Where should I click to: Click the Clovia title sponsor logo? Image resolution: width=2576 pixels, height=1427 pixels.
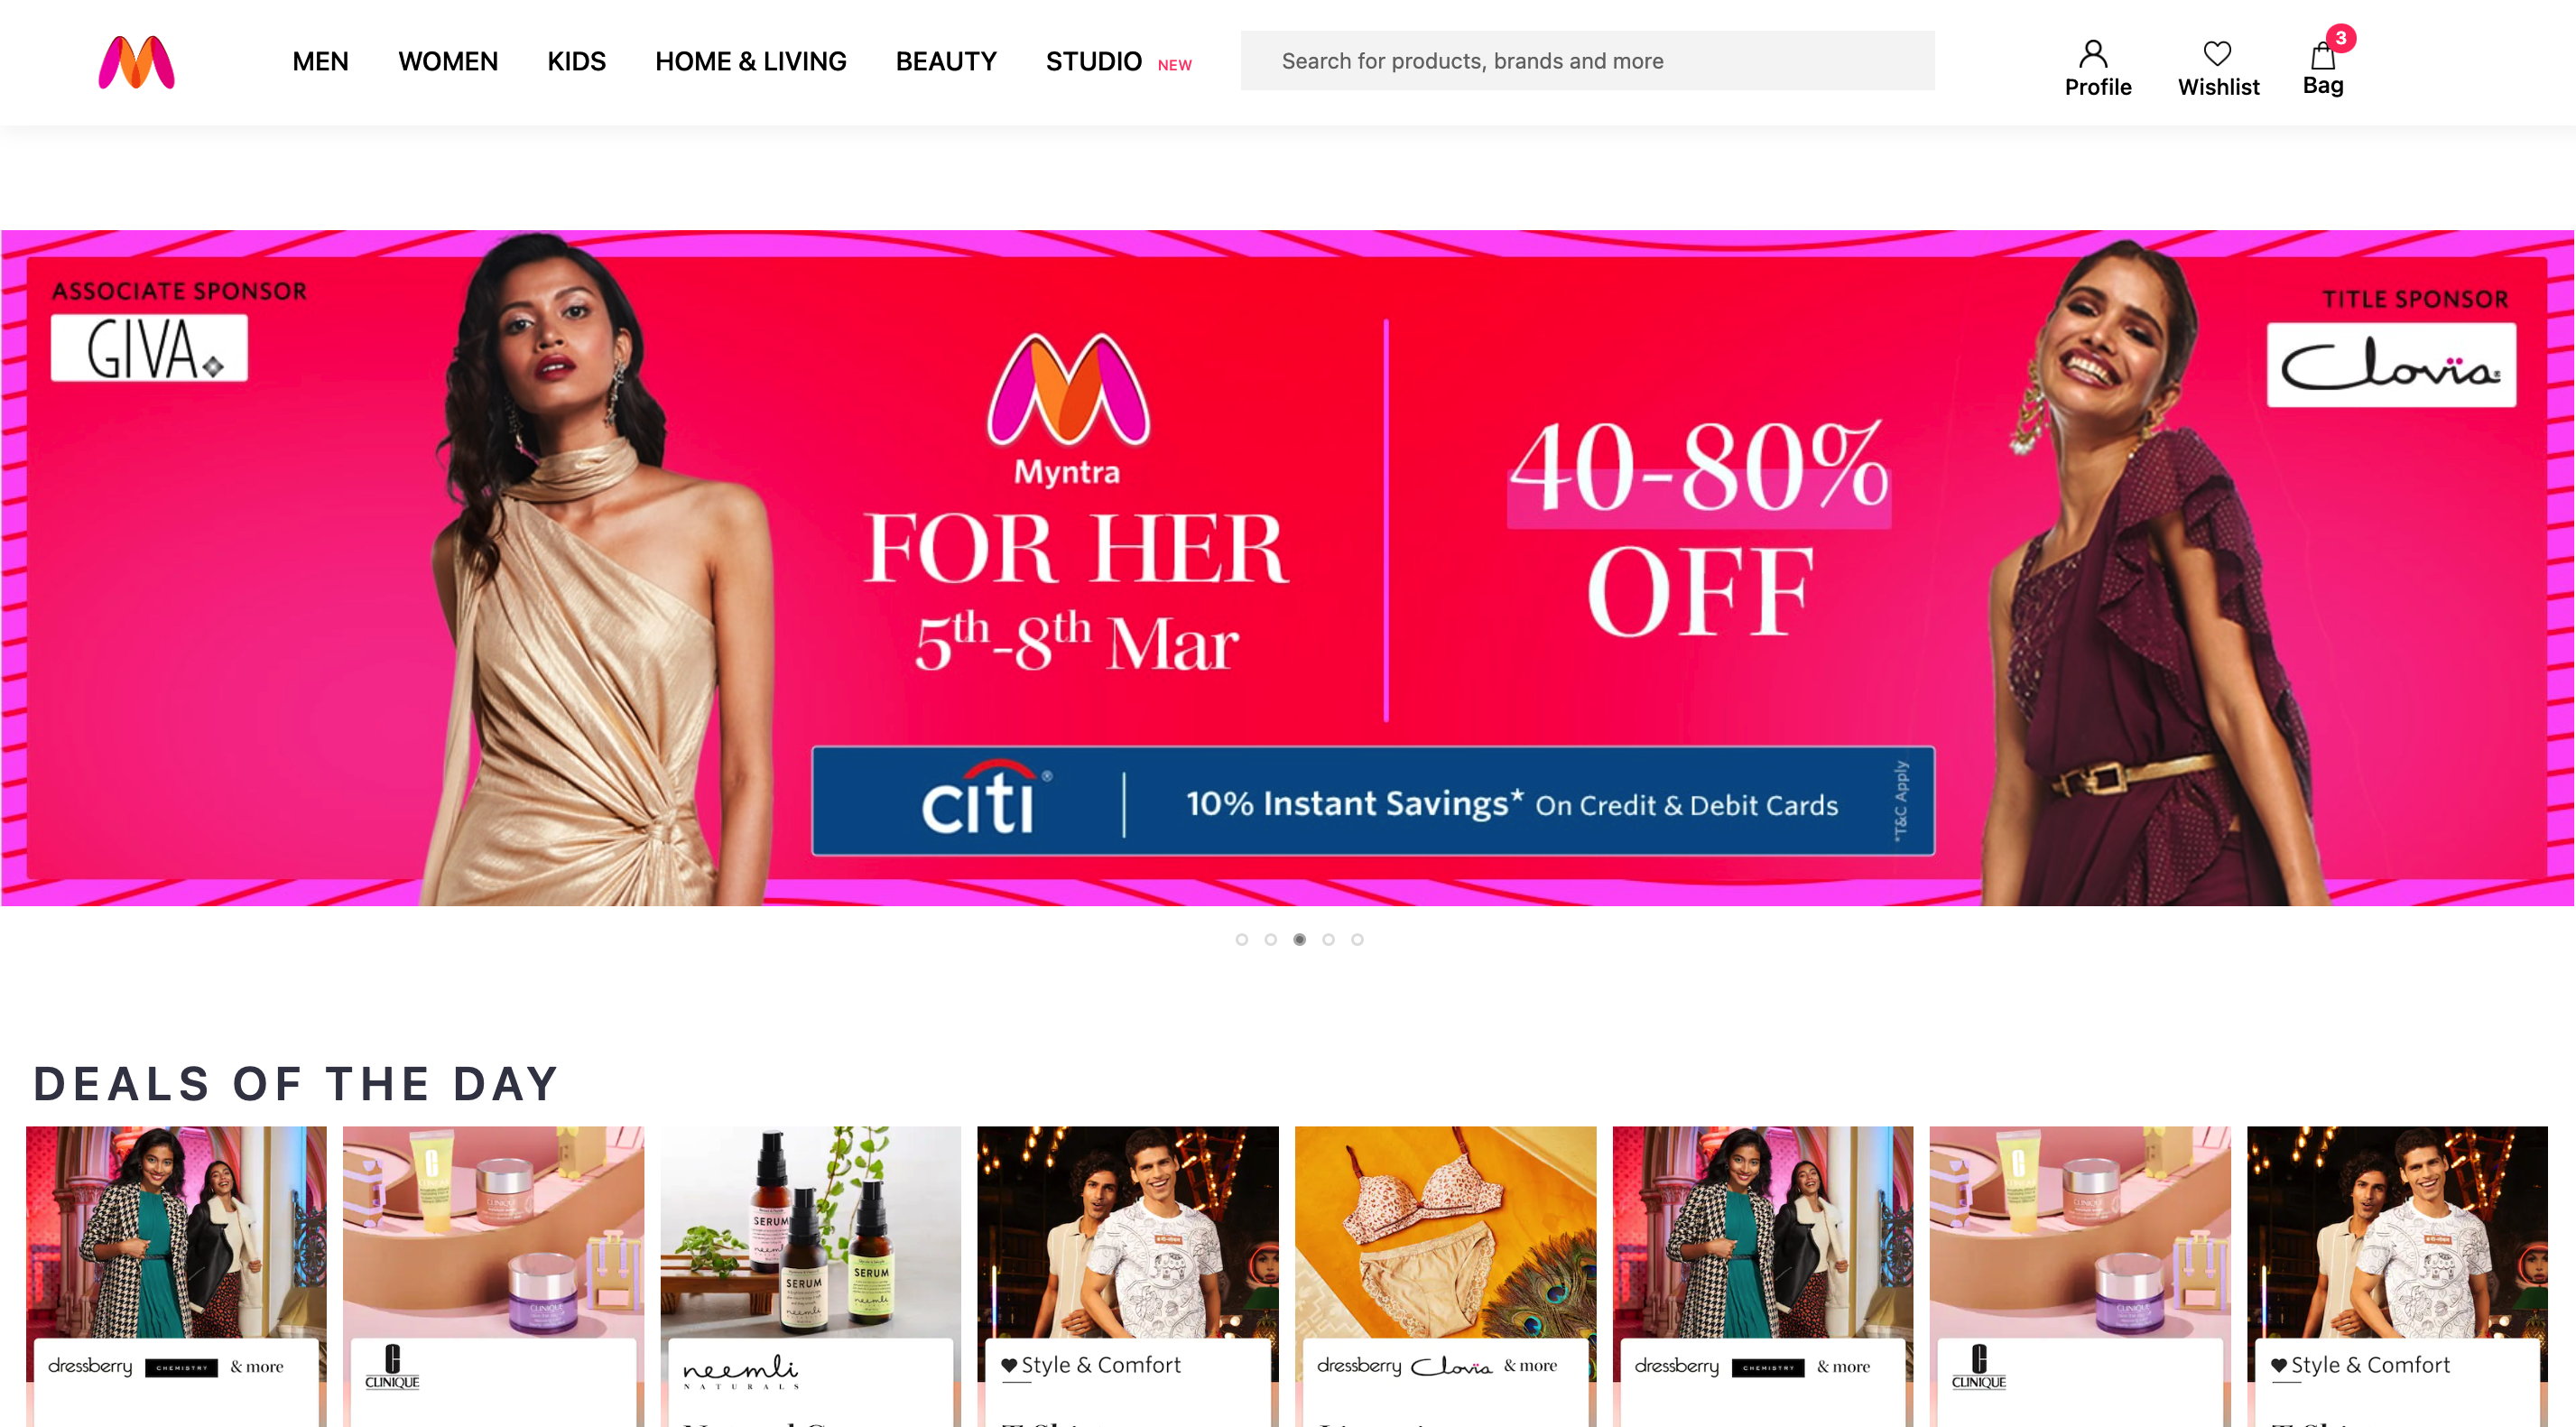(x=2391, y=365)
